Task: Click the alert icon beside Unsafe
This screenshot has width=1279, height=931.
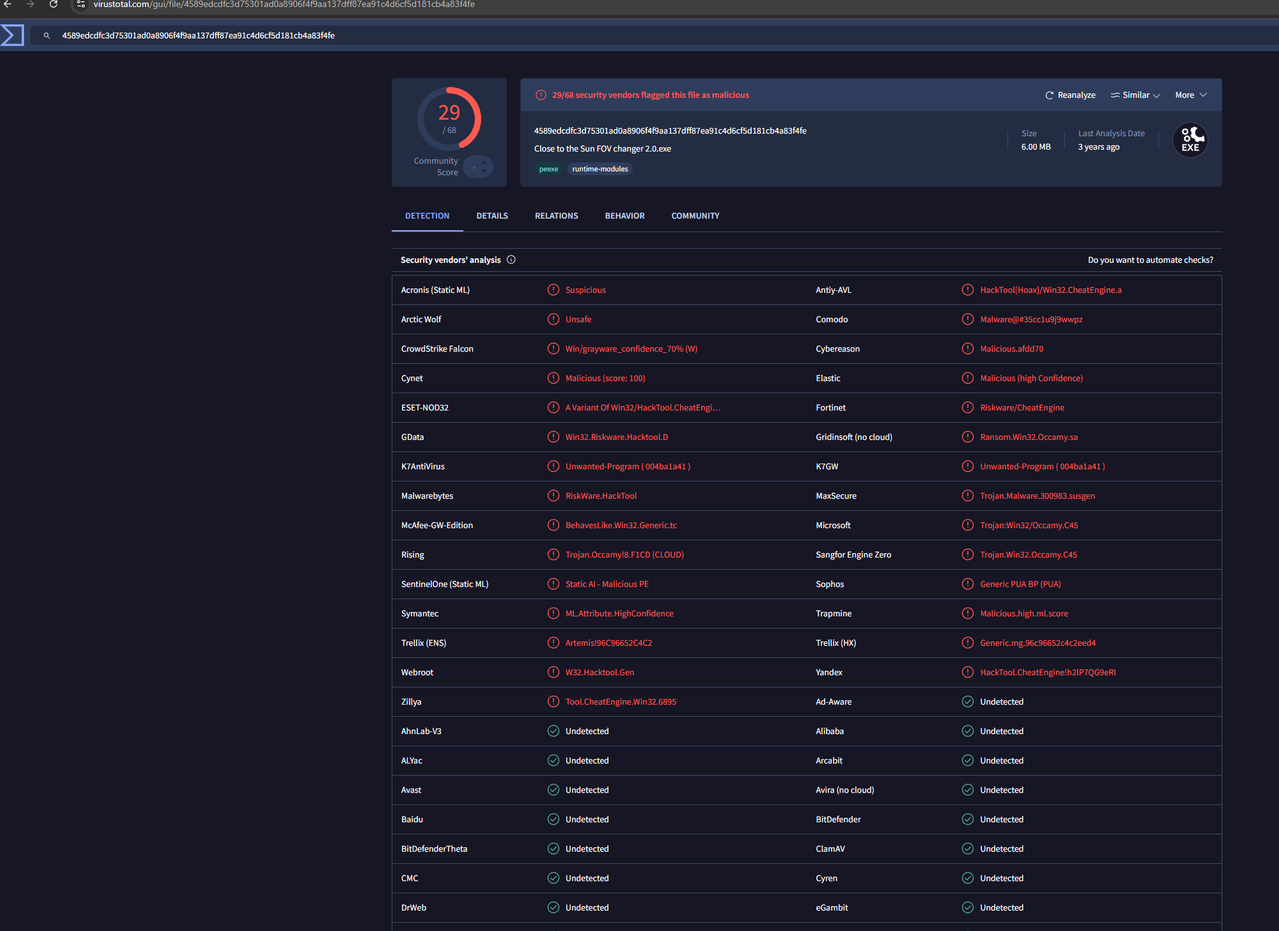Action: pyautogui.click(x=553, y=319)
